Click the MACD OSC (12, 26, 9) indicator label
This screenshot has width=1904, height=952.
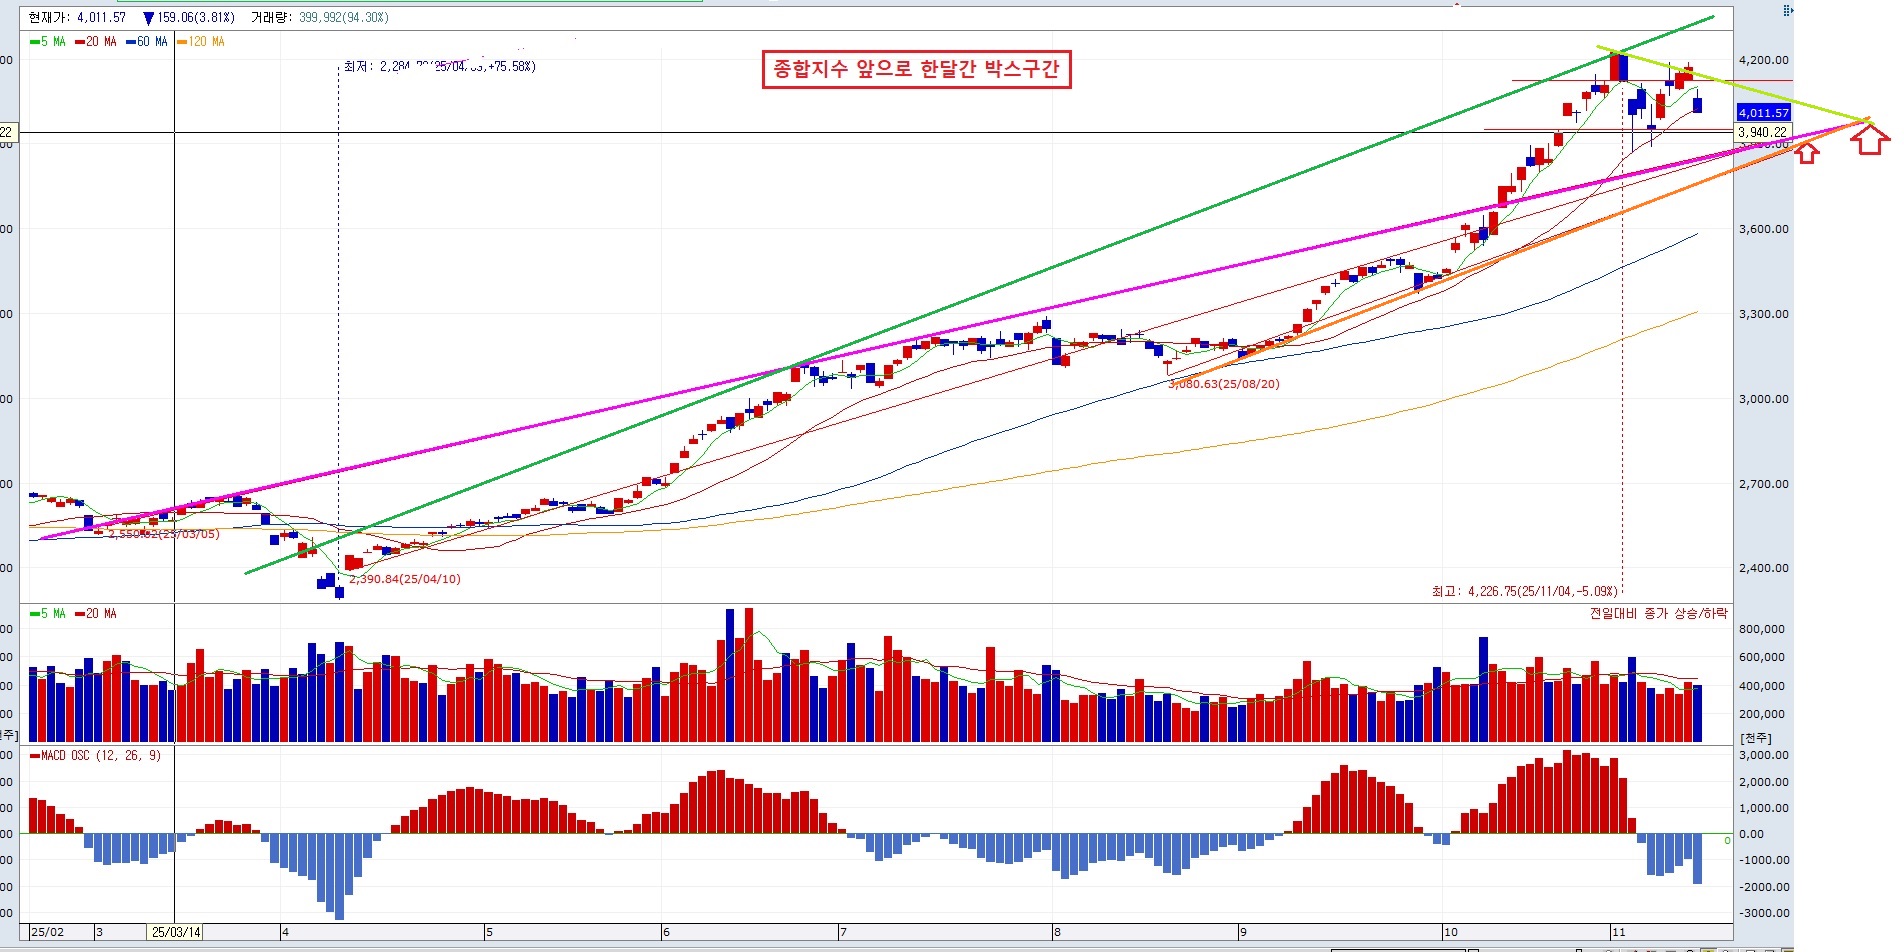pos(96,756)
